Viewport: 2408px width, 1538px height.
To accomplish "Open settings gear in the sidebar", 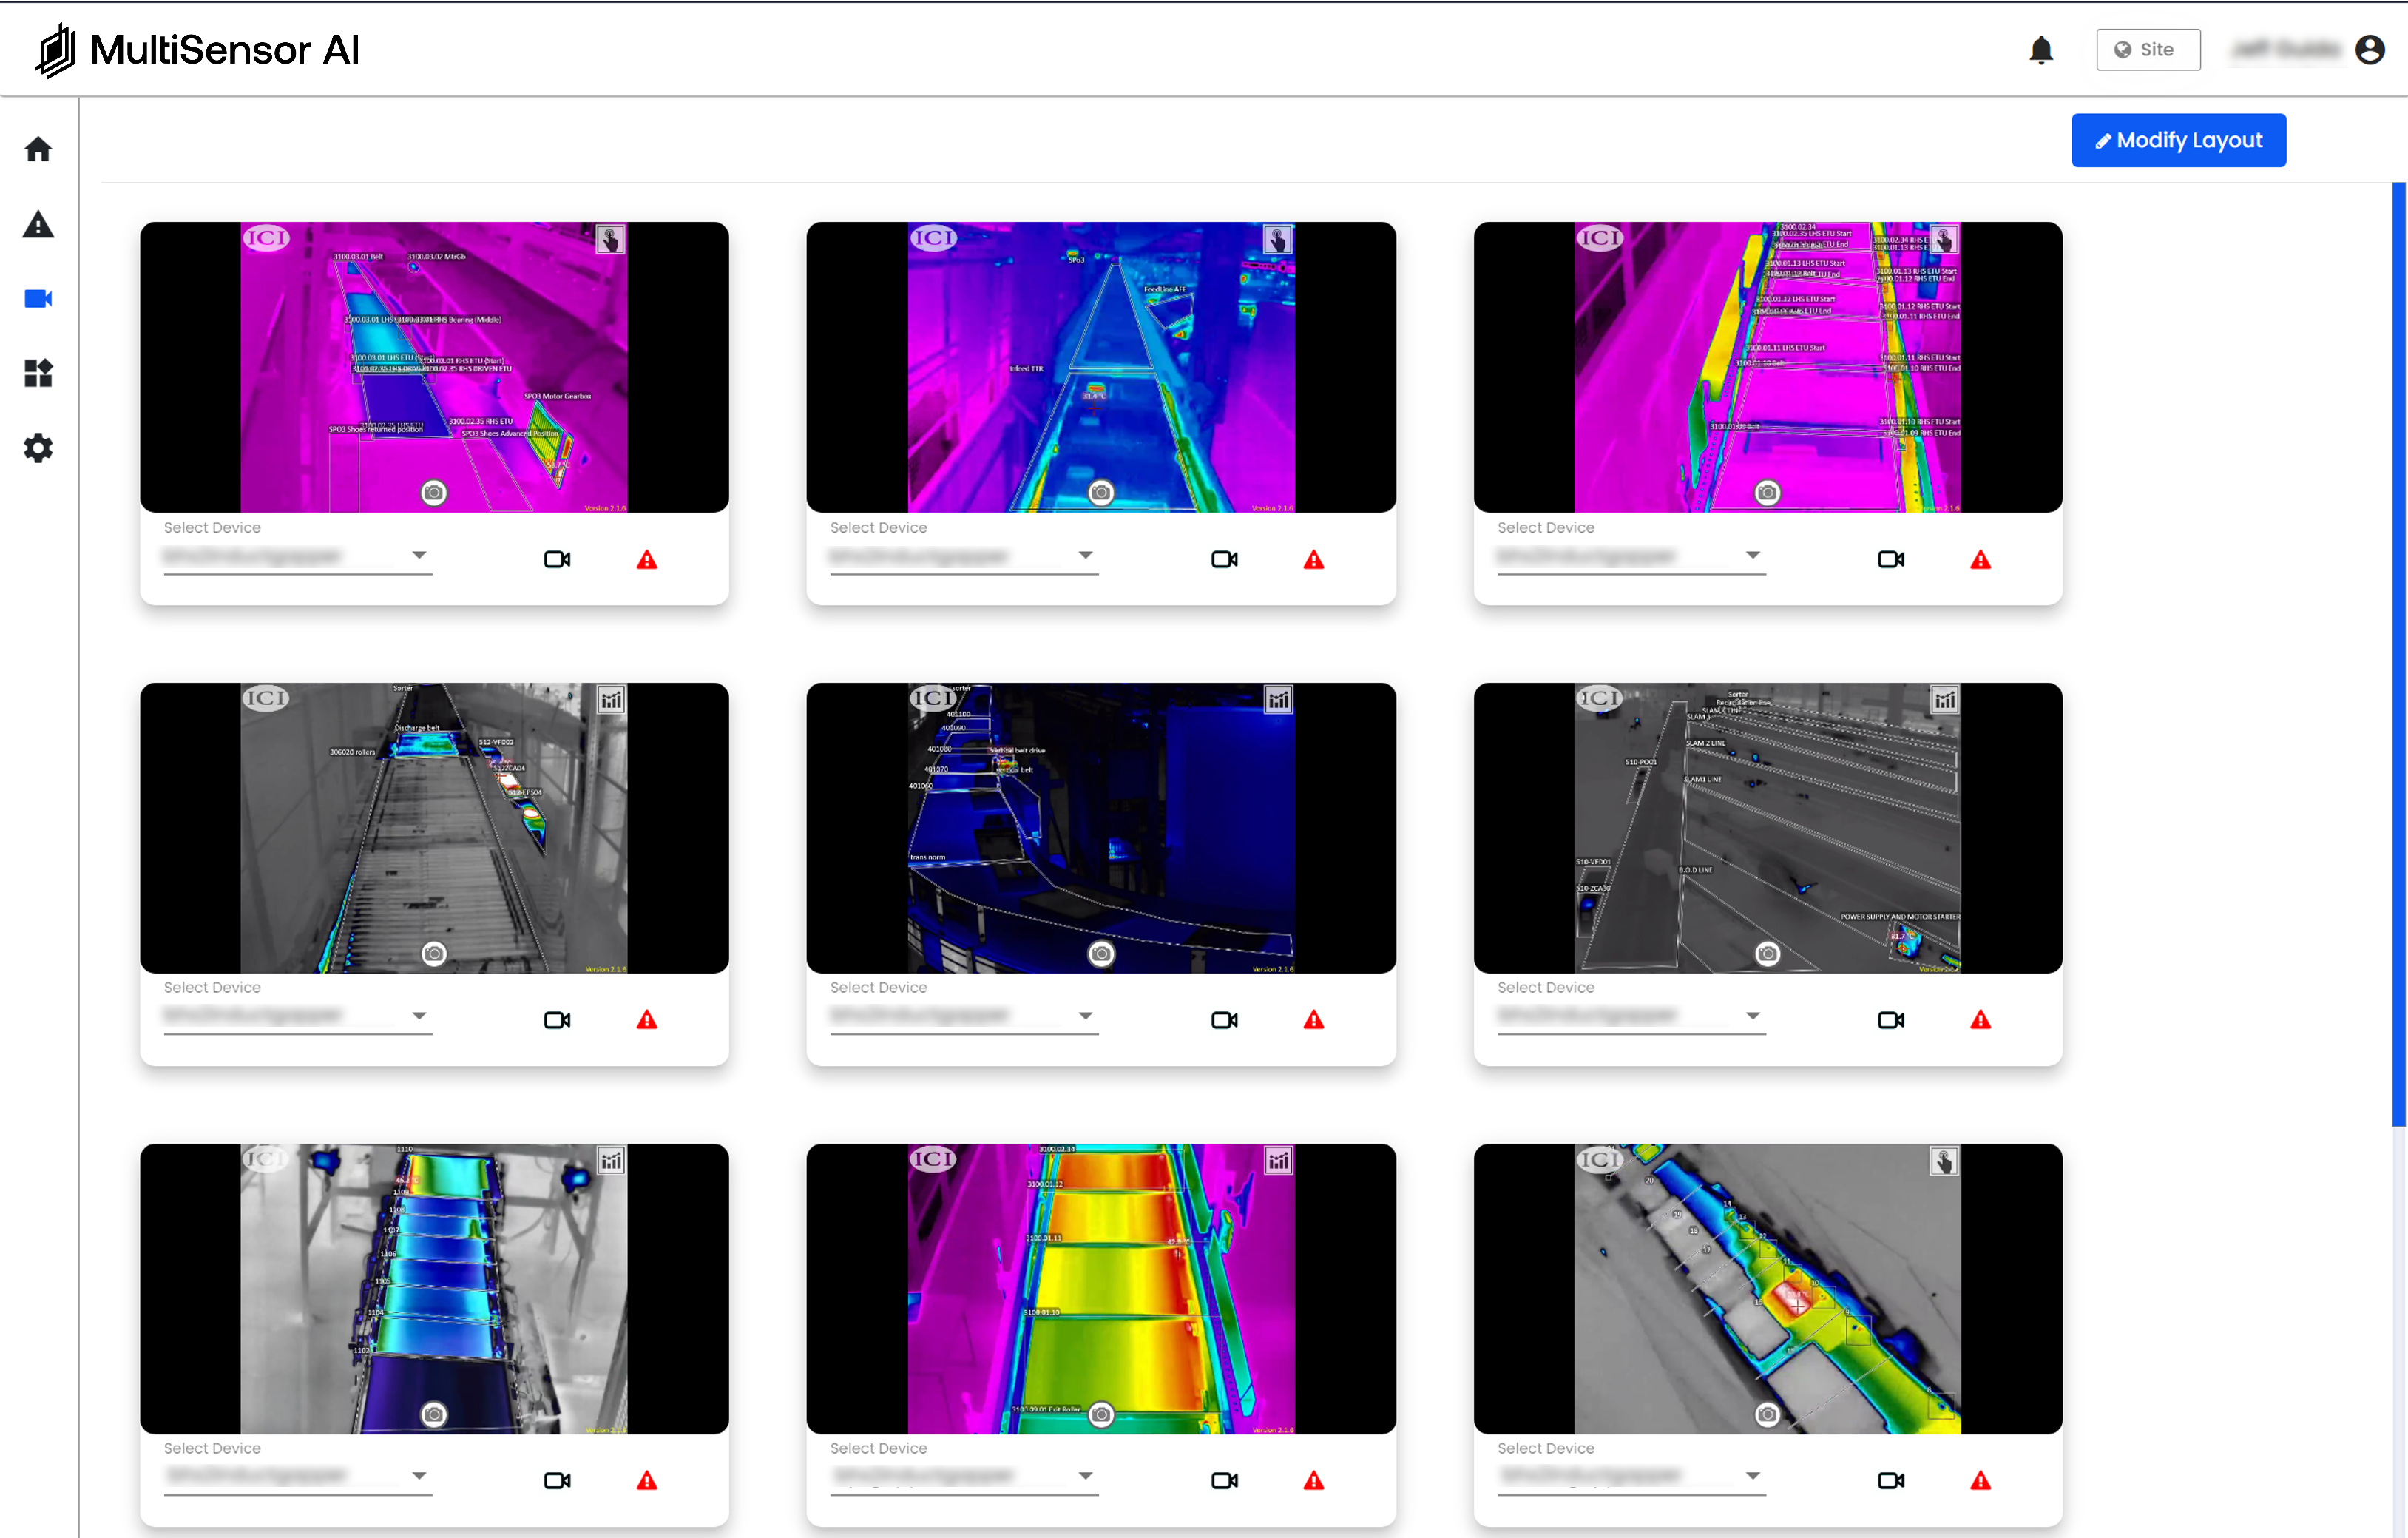I will pos(38,447).
